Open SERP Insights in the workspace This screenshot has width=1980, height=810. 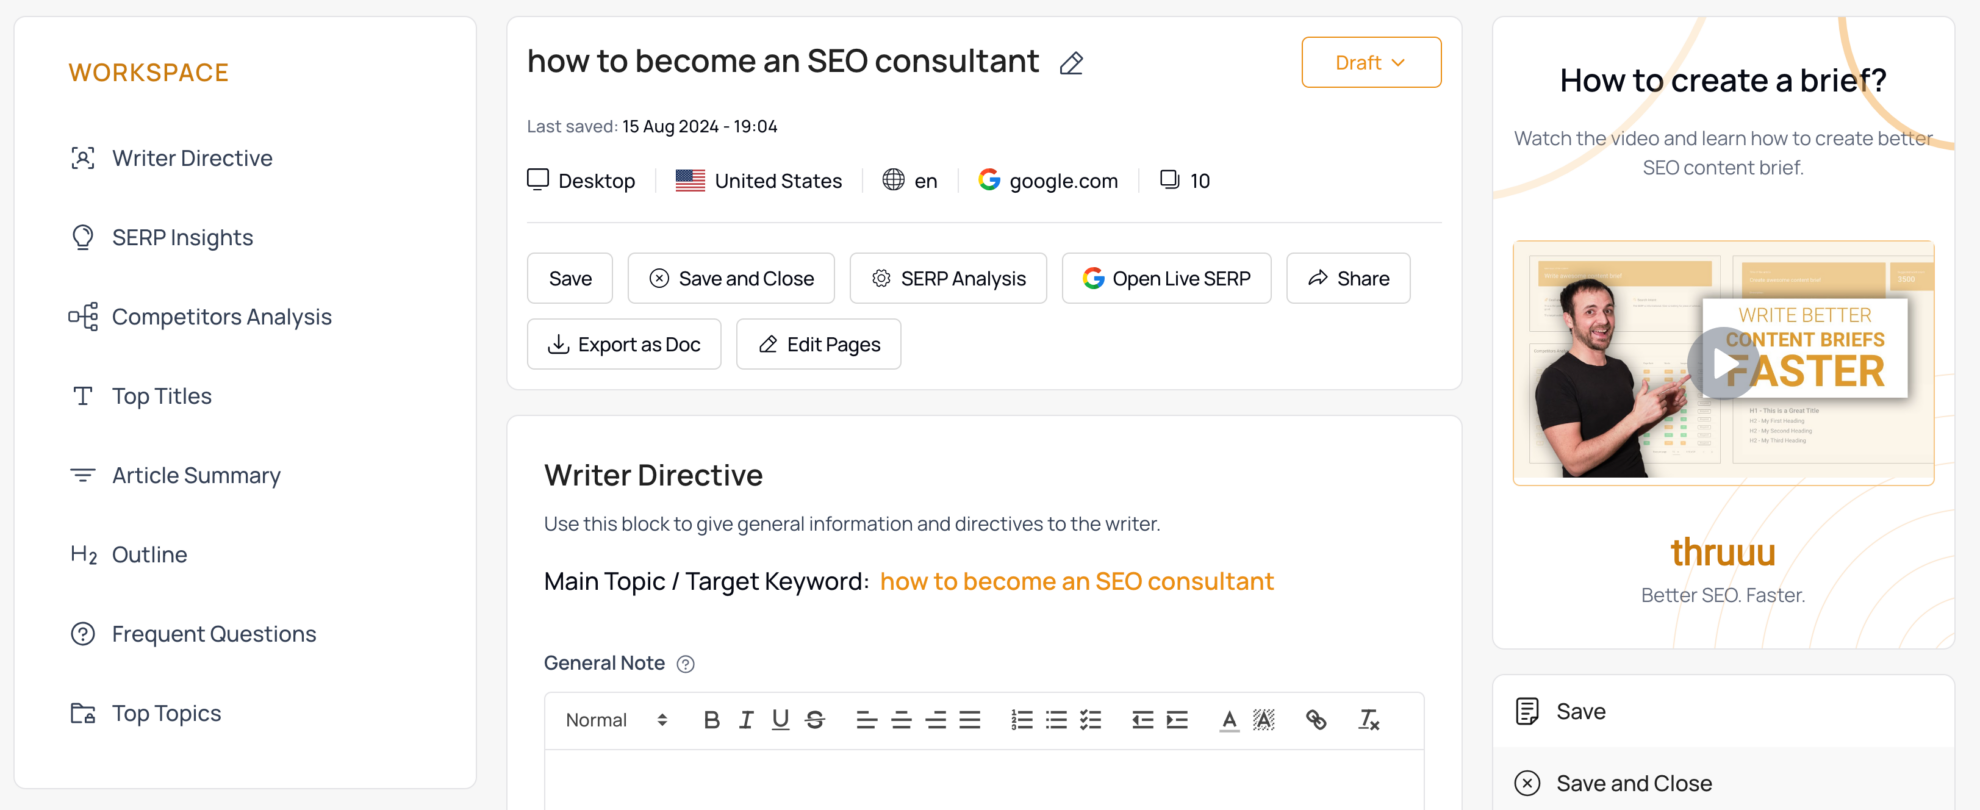(x=182, y=237)
